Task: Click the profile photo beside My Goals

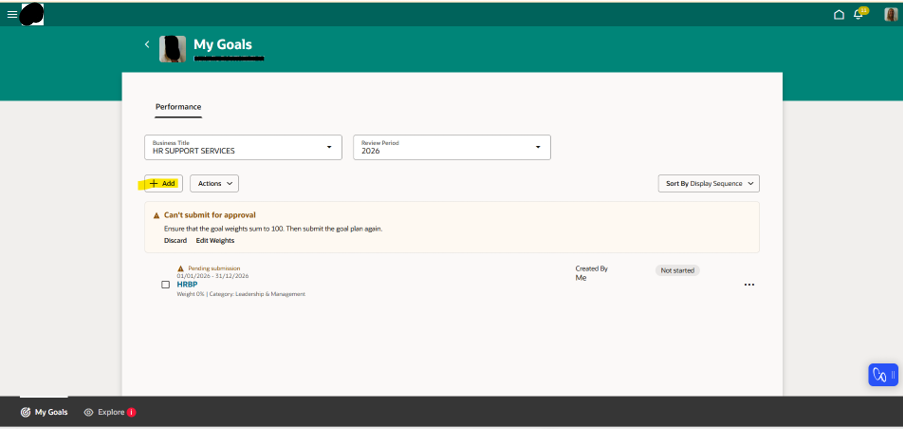Action: point(172,49)
